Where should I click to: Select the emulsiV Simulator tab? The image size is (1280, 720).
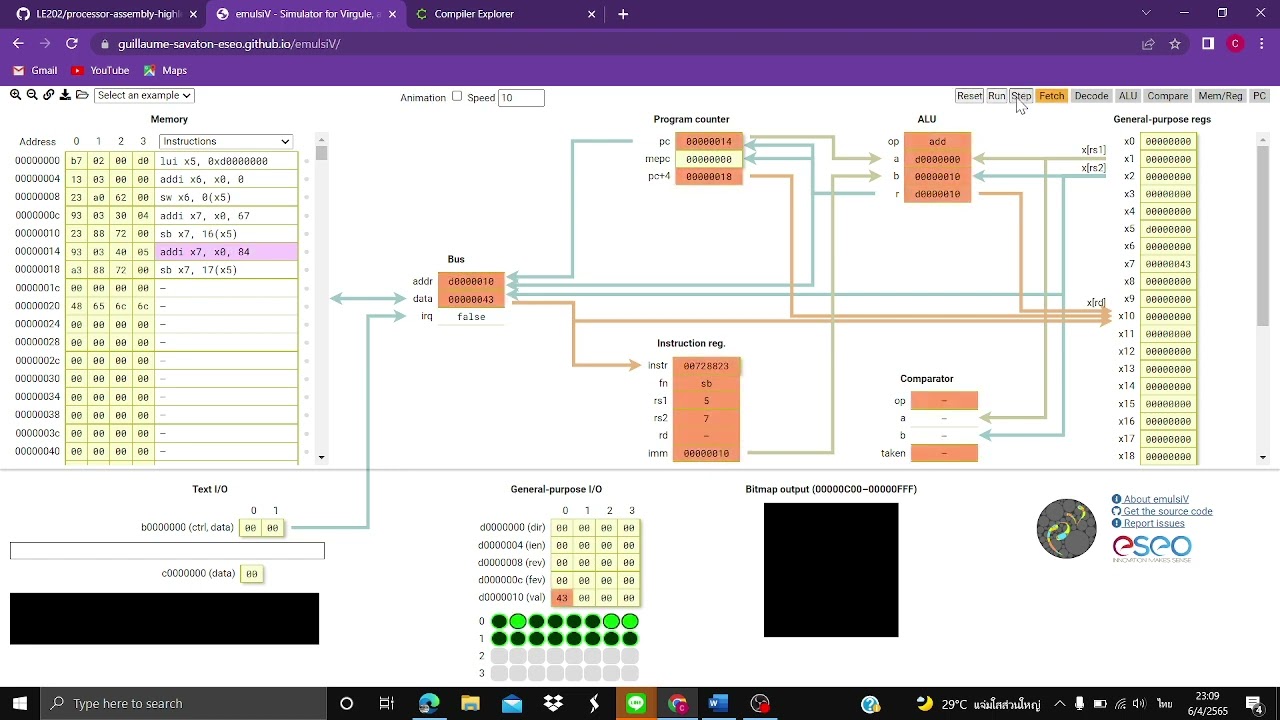pyautogui.click(x=305, y=14)
